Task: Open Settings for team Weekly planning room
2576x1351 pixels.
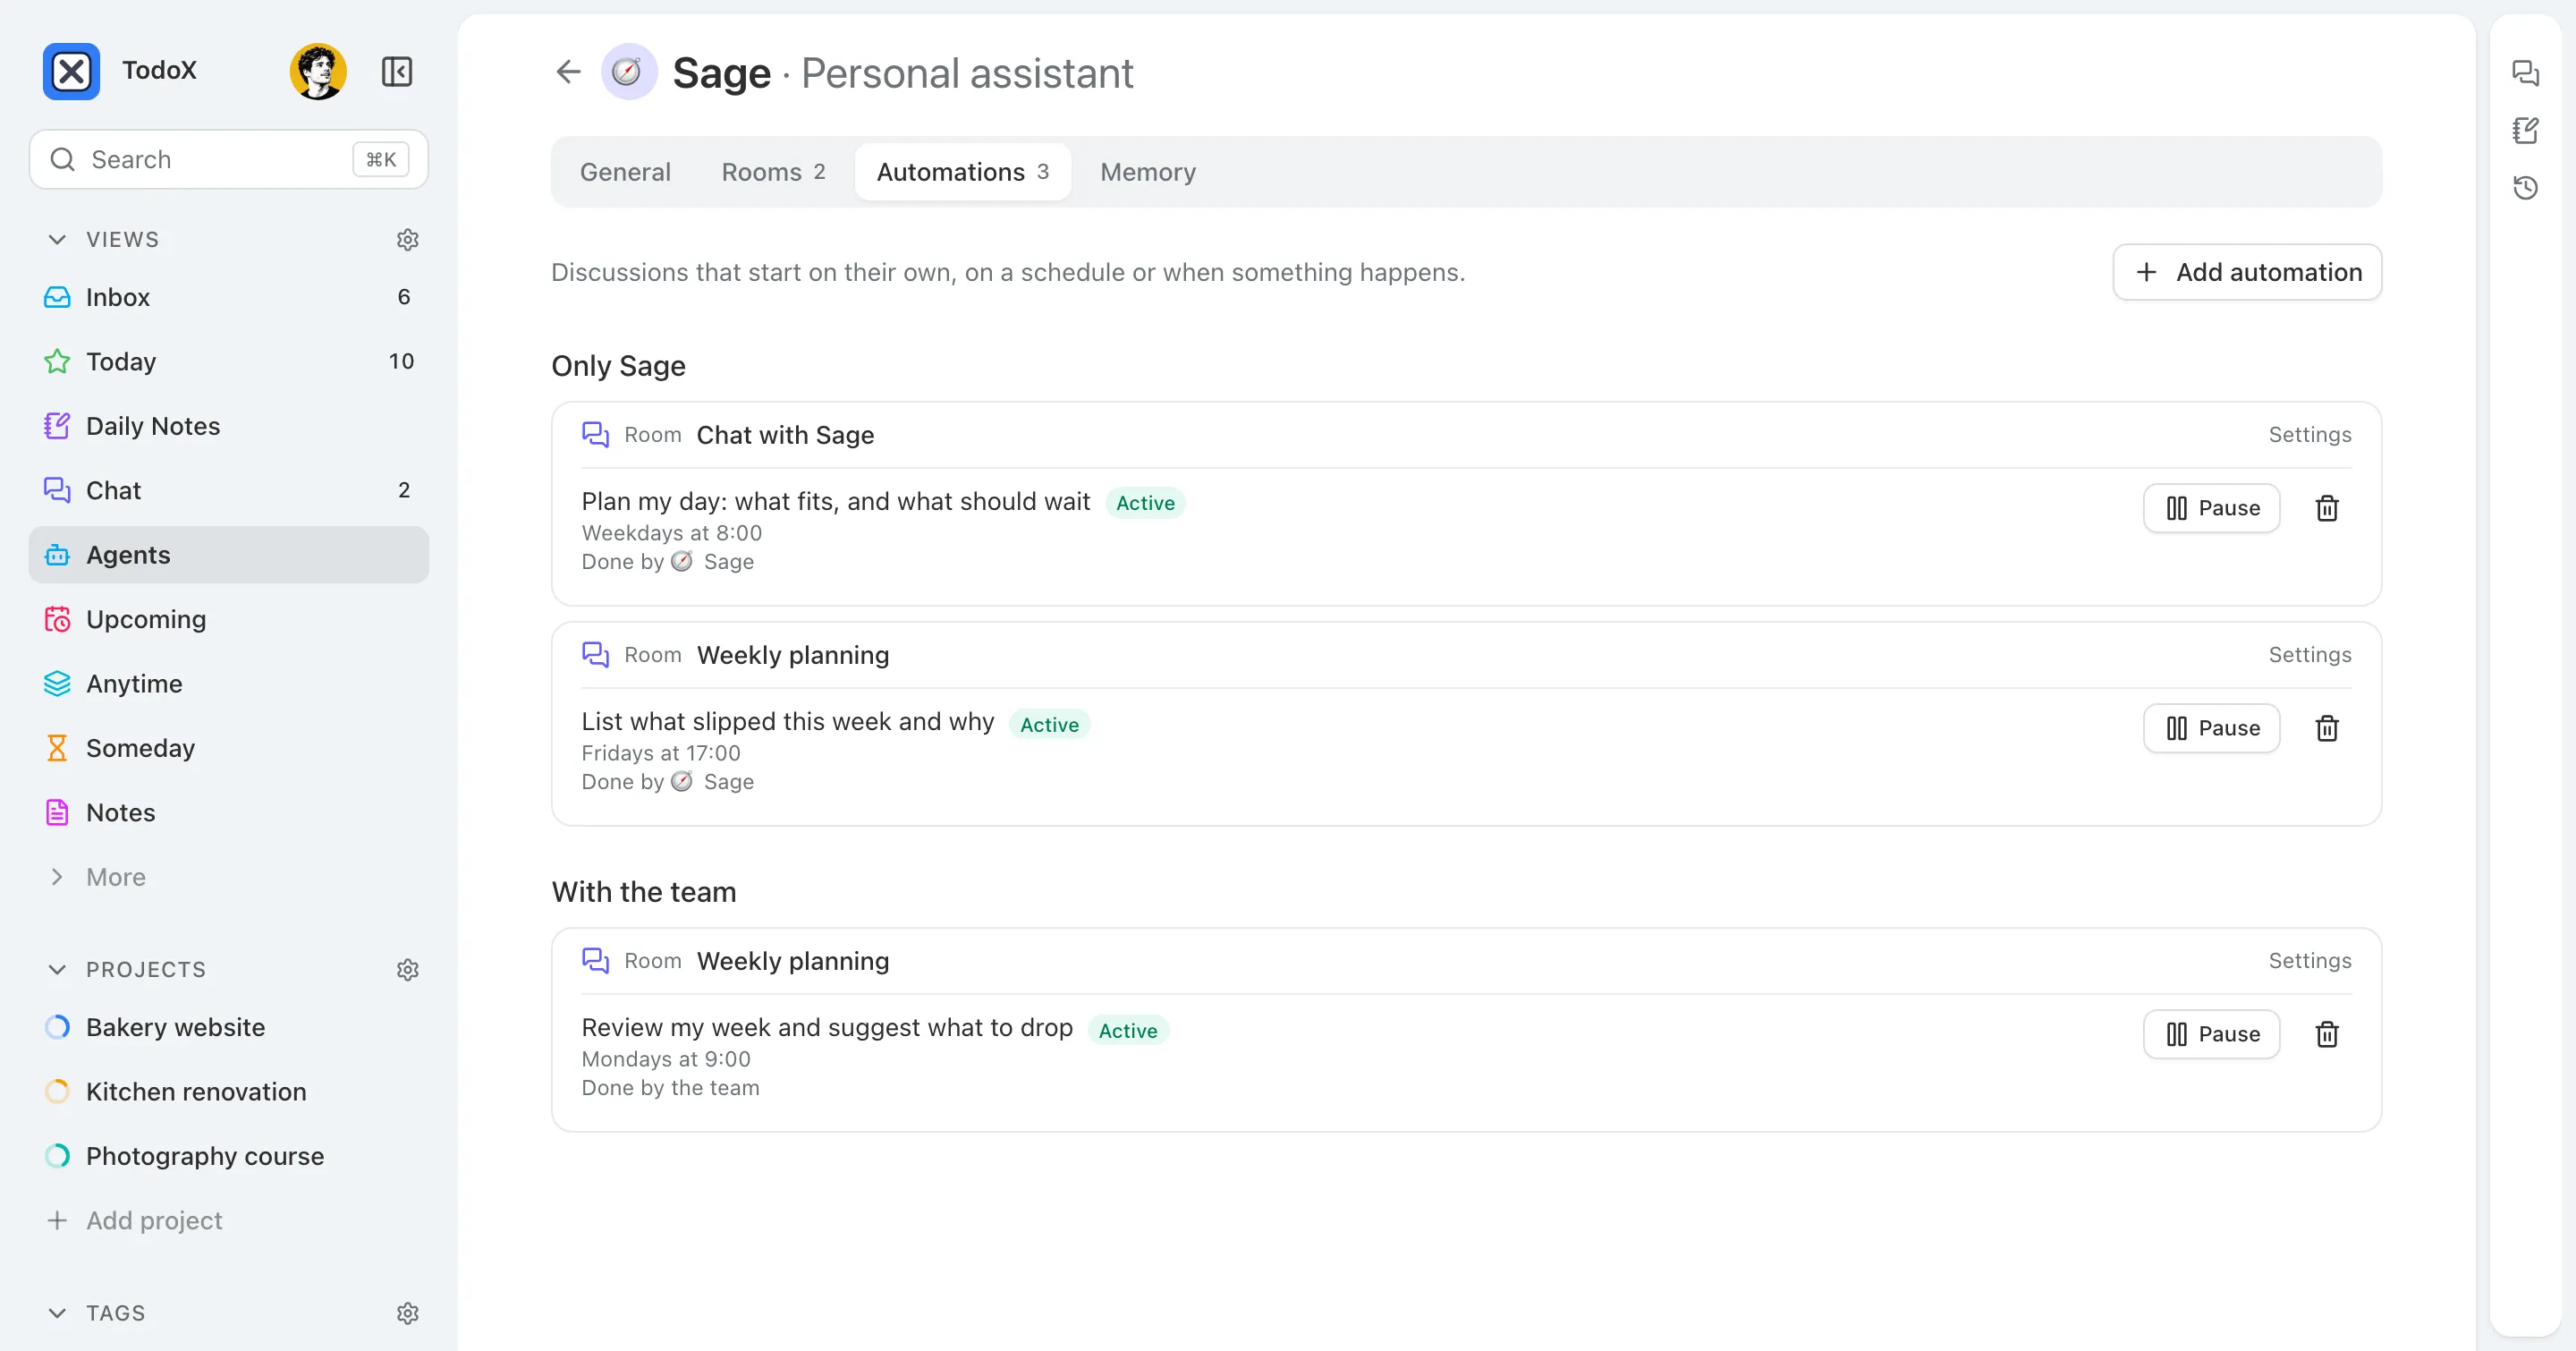Action: click(2309, 960)
